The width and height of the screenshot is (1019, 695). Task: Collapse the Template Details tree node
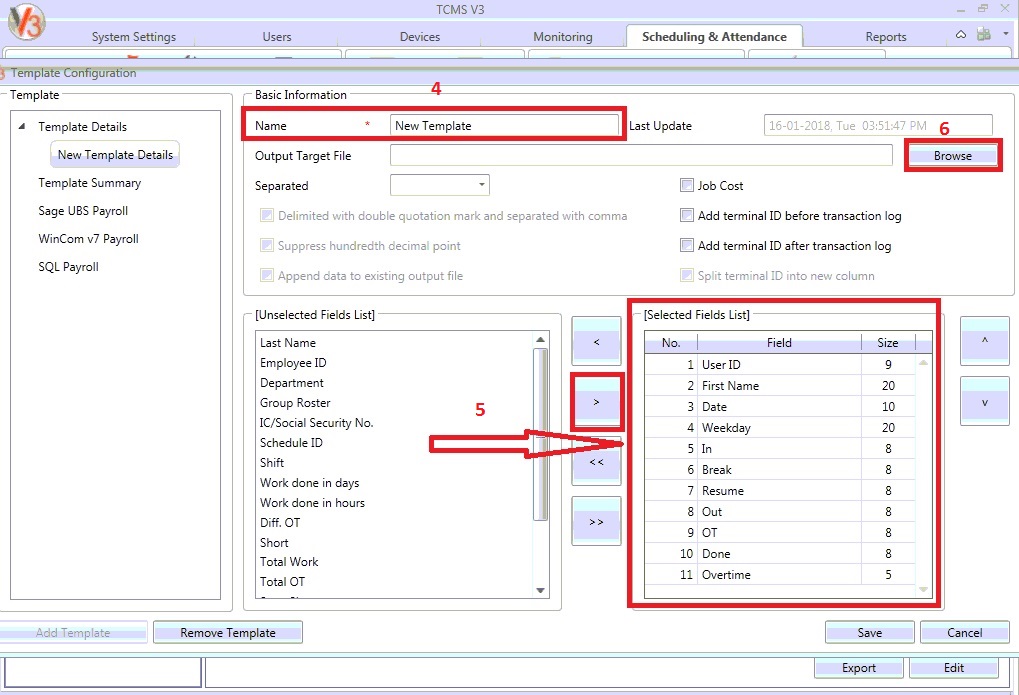[x=23, y=127]
